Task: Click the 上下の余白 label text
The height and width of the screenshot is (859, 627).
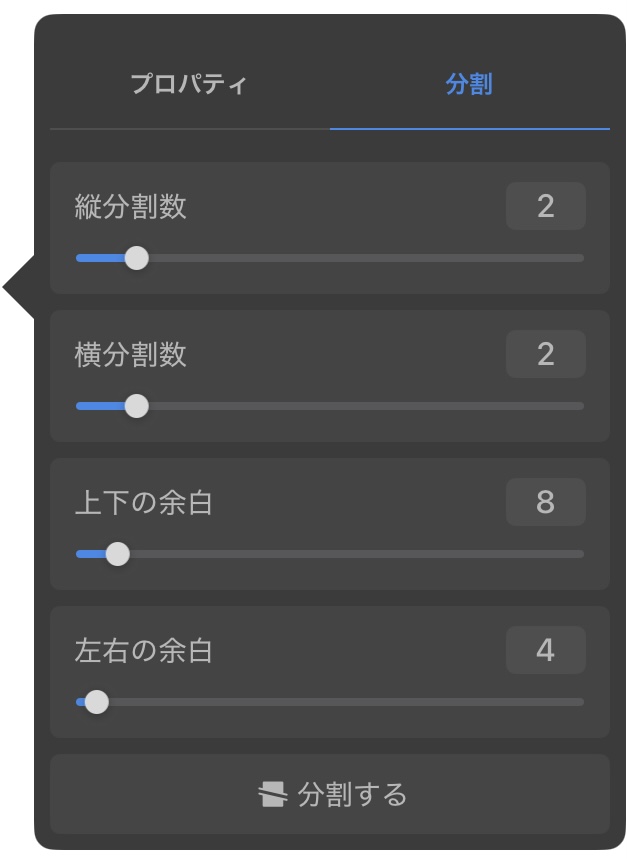Action: 143,502
